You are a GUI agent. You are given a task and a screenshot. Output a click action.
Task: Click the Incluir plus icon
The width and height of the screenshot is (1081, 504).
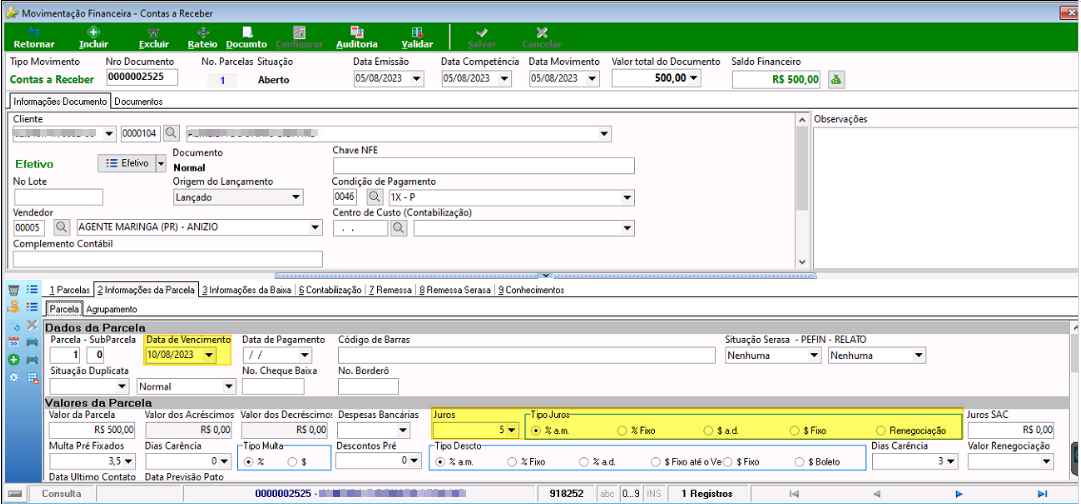(x=93, y=32)
